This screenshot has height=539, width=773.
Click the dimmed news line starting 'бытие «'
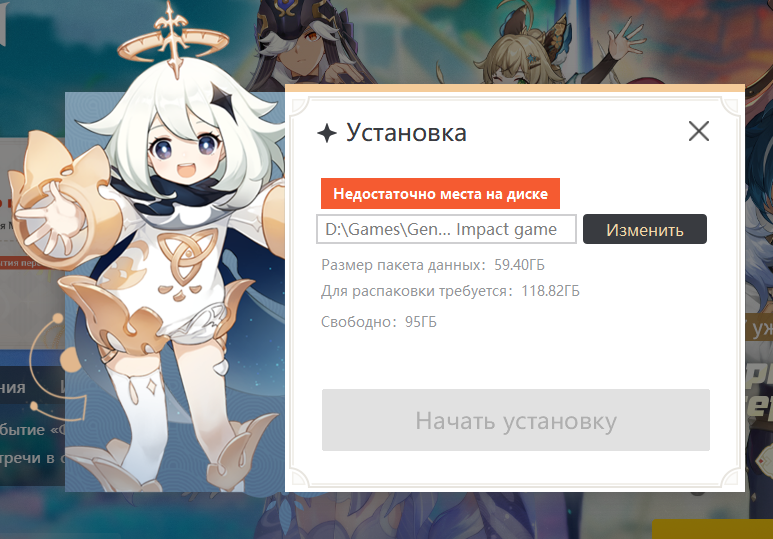coord(33,430)
